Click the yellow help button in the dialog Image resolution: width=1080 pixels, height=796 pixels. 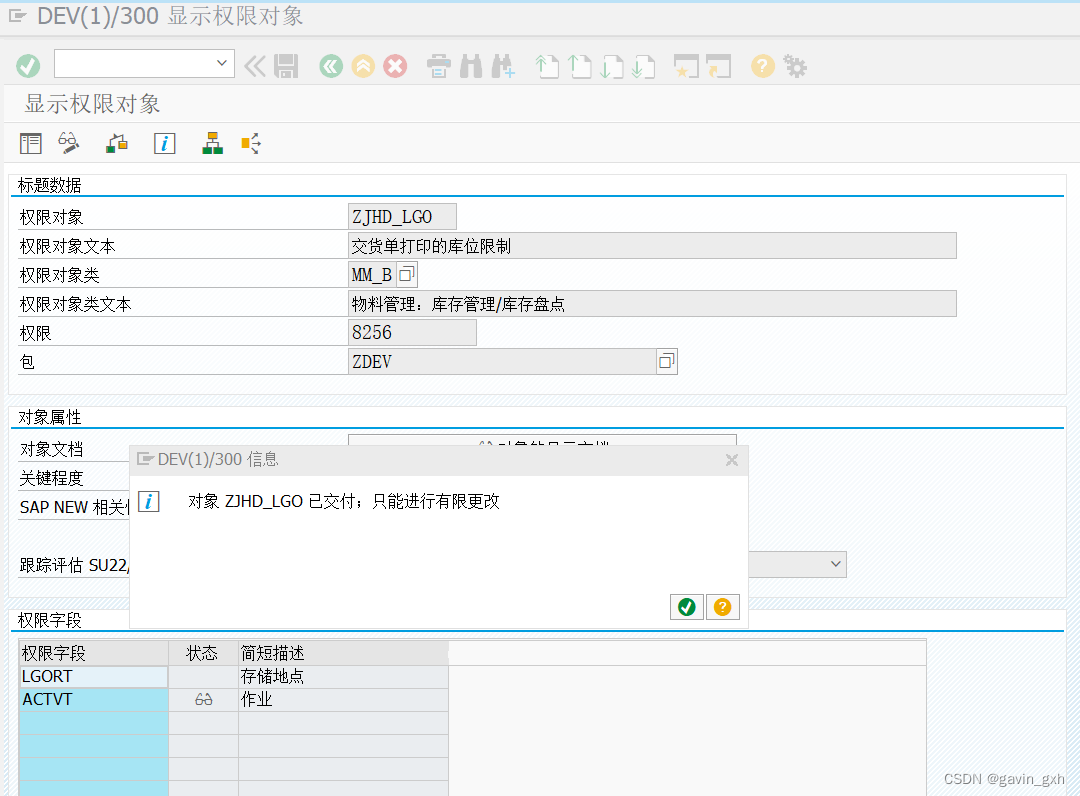pyautogui.click(x=722, y=606)
